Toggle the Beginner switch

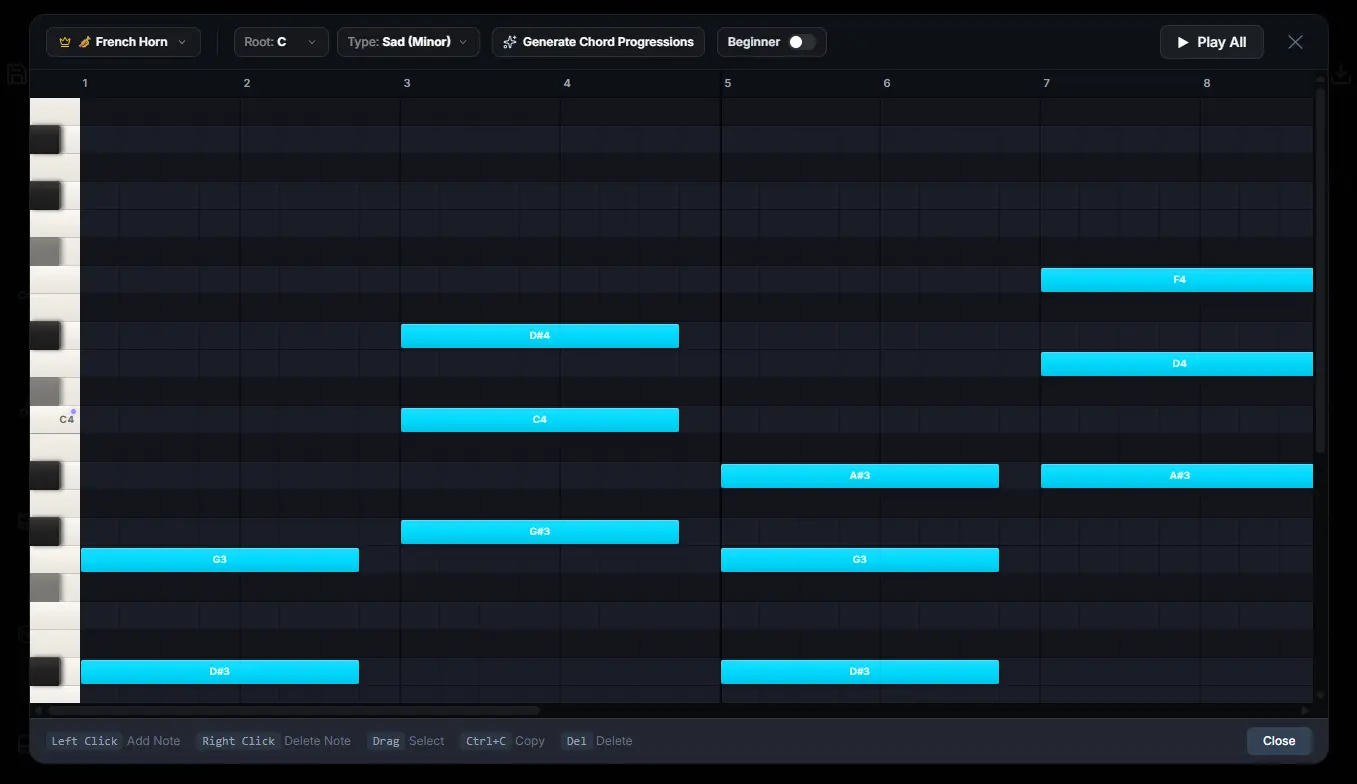[x=802, y=42]
